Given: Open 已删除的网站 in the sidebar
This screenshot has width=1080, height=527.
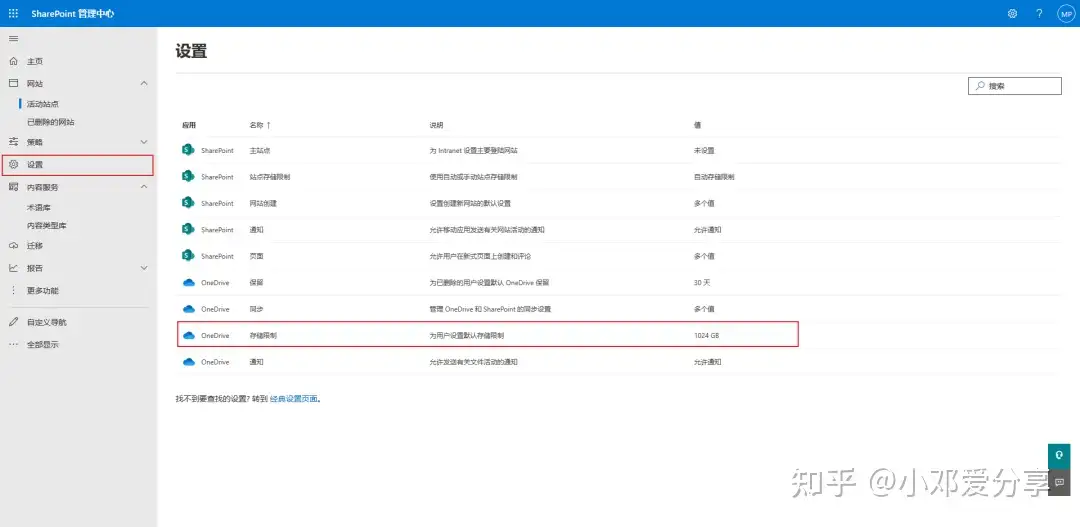Looking at the screenshot, I should pos(50,122).
